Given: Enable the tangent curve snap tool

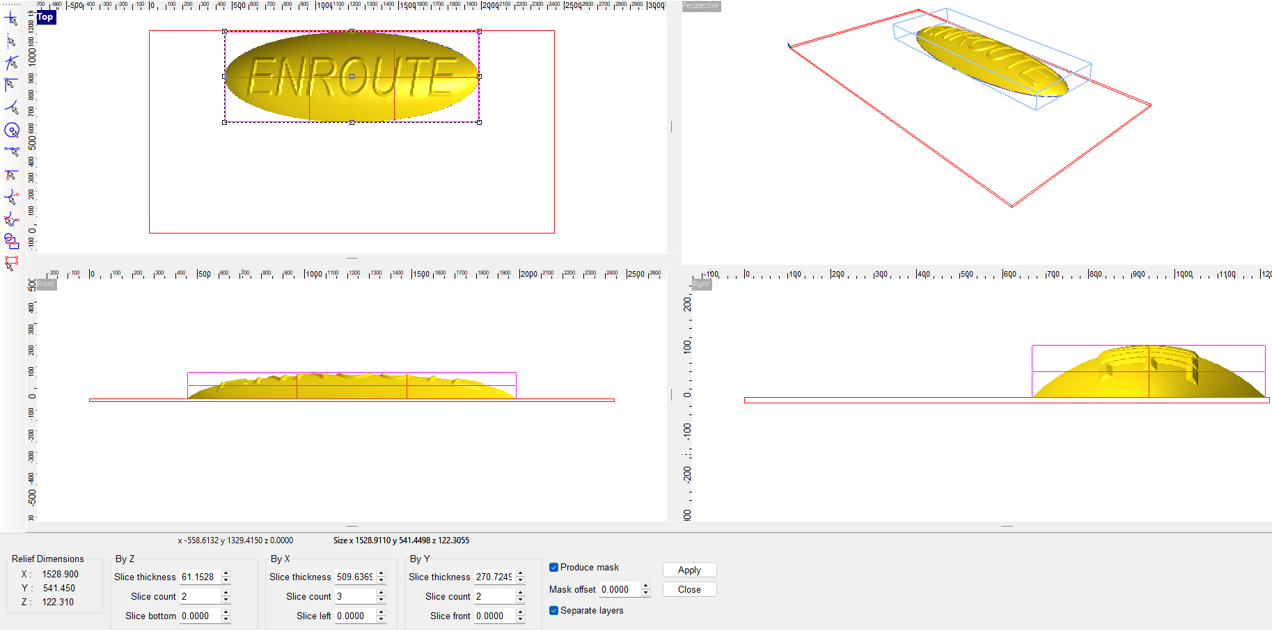Looking at the screenshot, I should pos(12,107).
